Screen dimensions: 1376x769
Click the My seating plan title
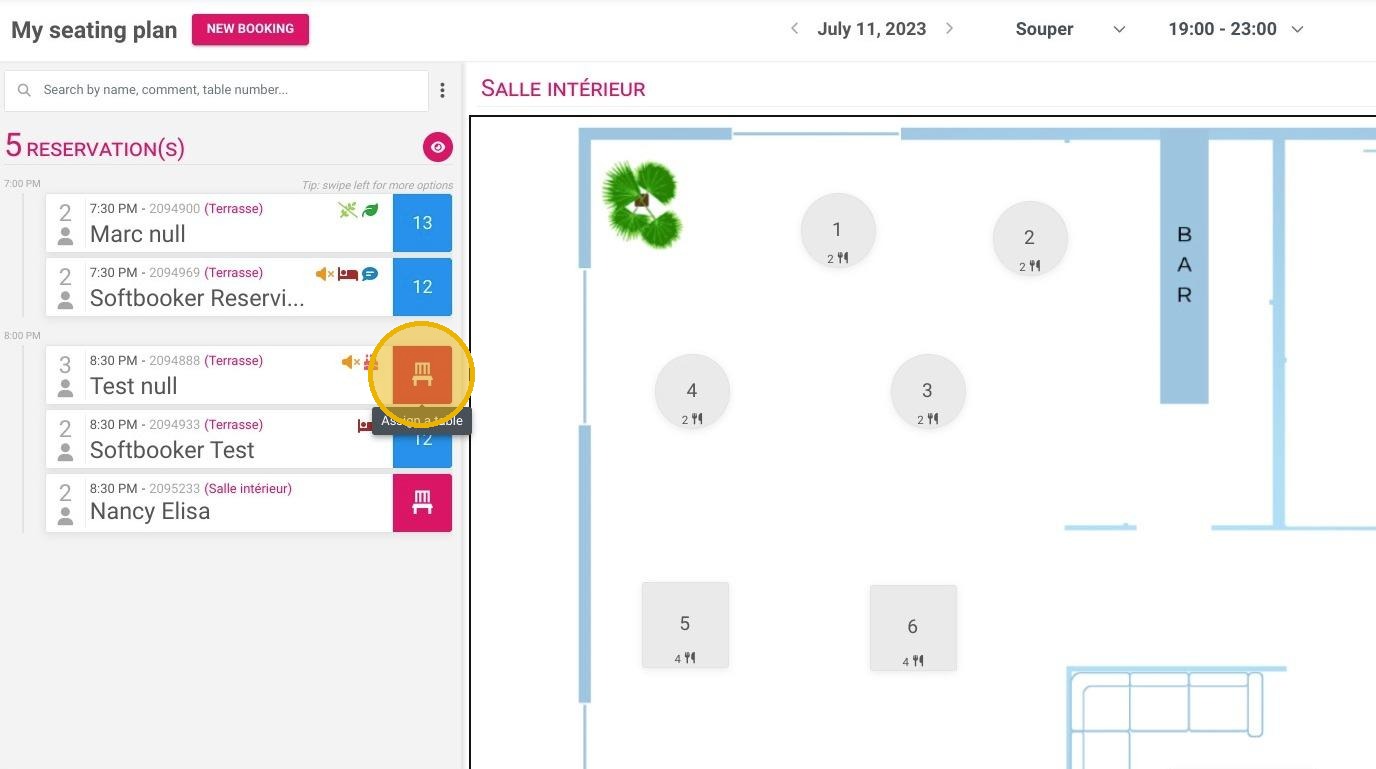point(94,30)
